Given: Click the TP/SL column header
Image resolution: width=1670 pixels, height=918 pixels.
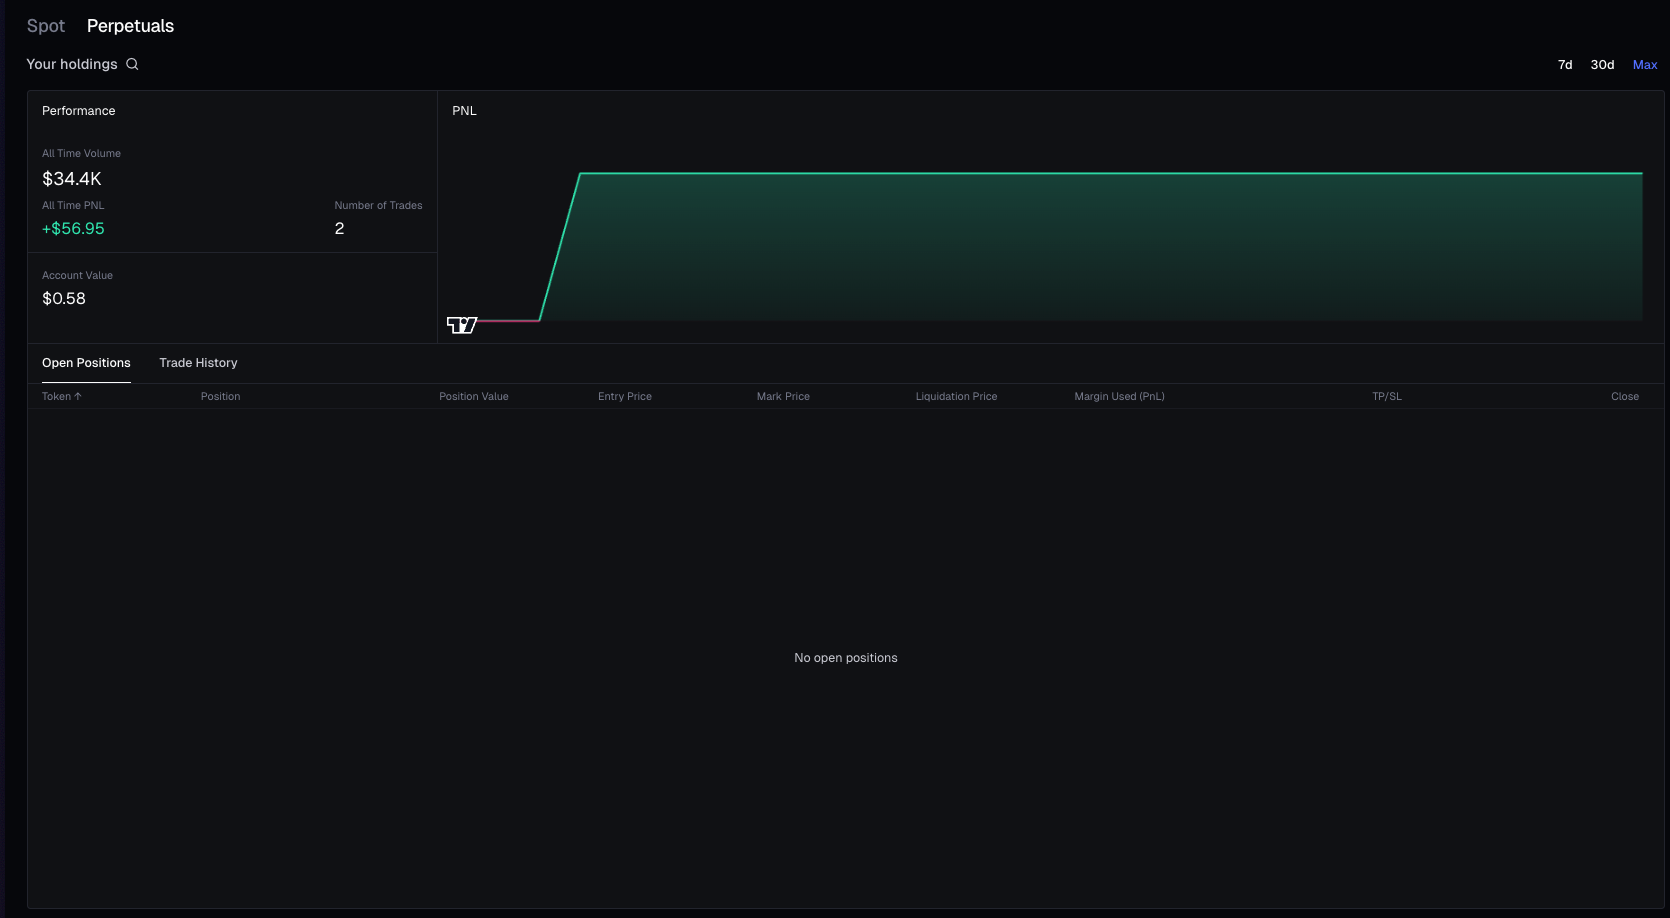Looking at the screenshot, I should [x=1386, y=397].
